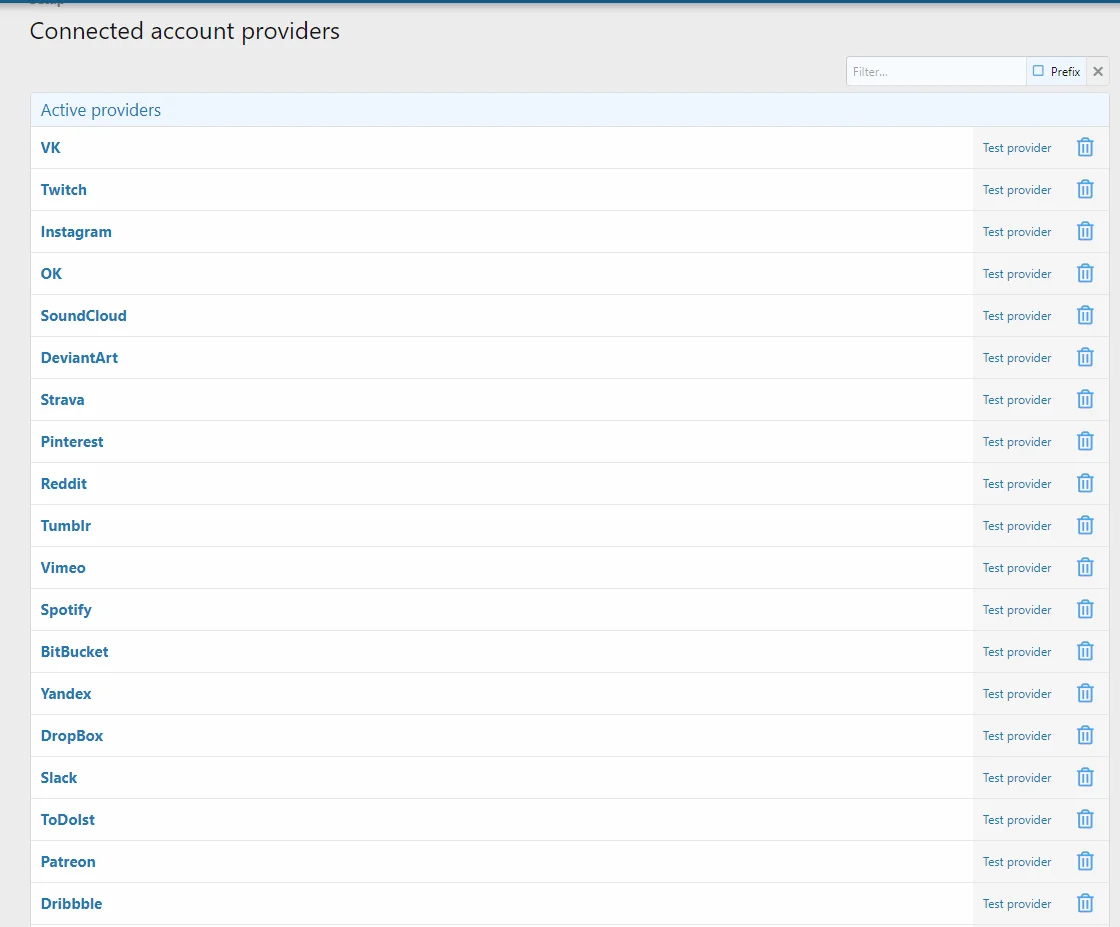Run Test provider for Slack
Viewport: 1120px width, 927px height.
click(1016, 778)
